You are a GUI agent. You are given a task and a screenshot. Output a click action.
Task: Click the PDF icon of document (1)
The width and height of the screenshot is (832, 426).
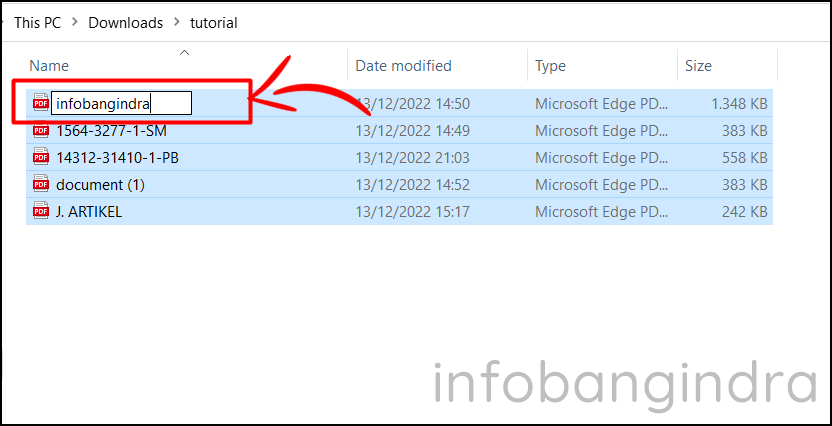[40, 185]
